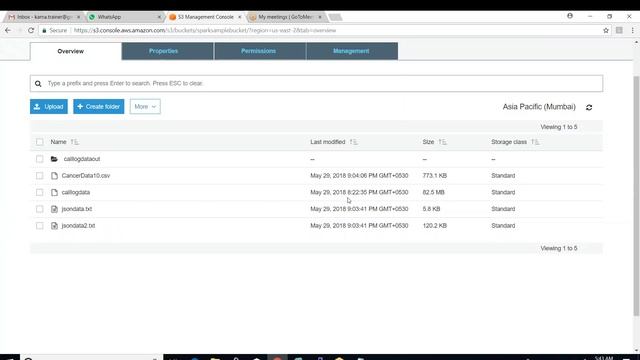Click the 120.2 KB size value
Viewport: 640px width, 360px height.
point(435,226)
